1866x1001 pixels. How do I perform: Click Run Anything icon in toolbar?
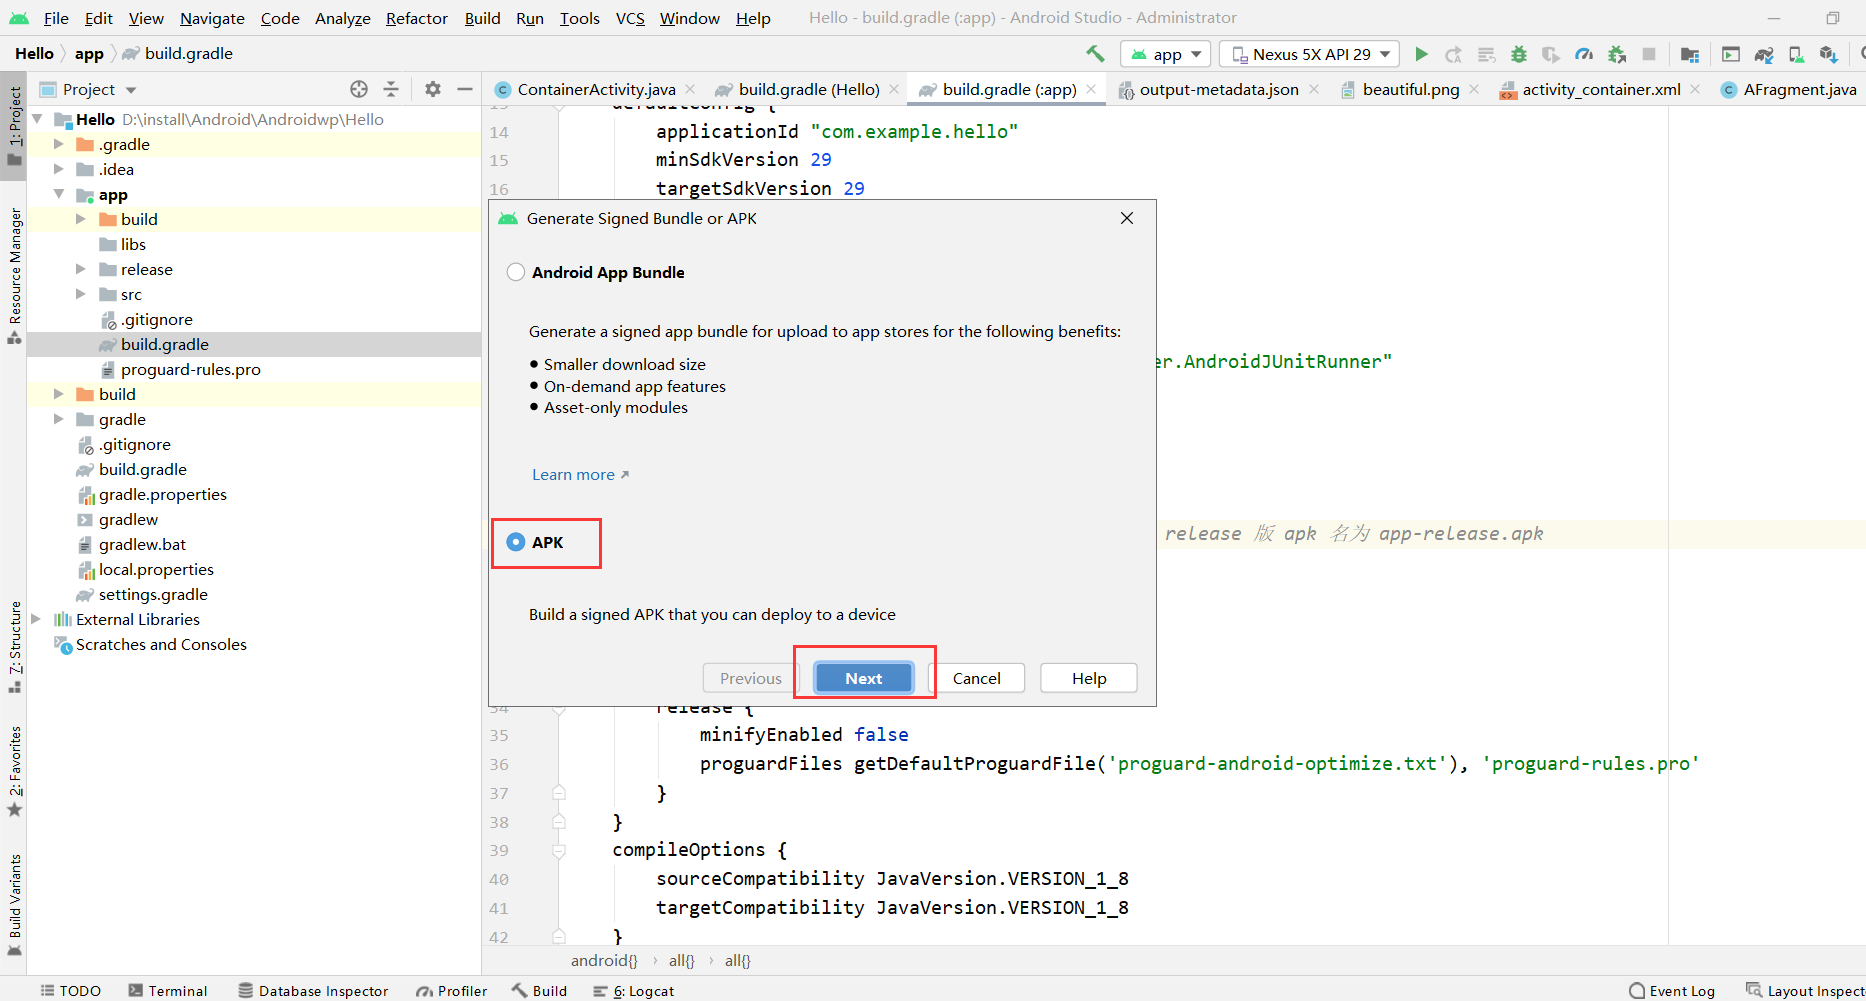[1731, 54]
